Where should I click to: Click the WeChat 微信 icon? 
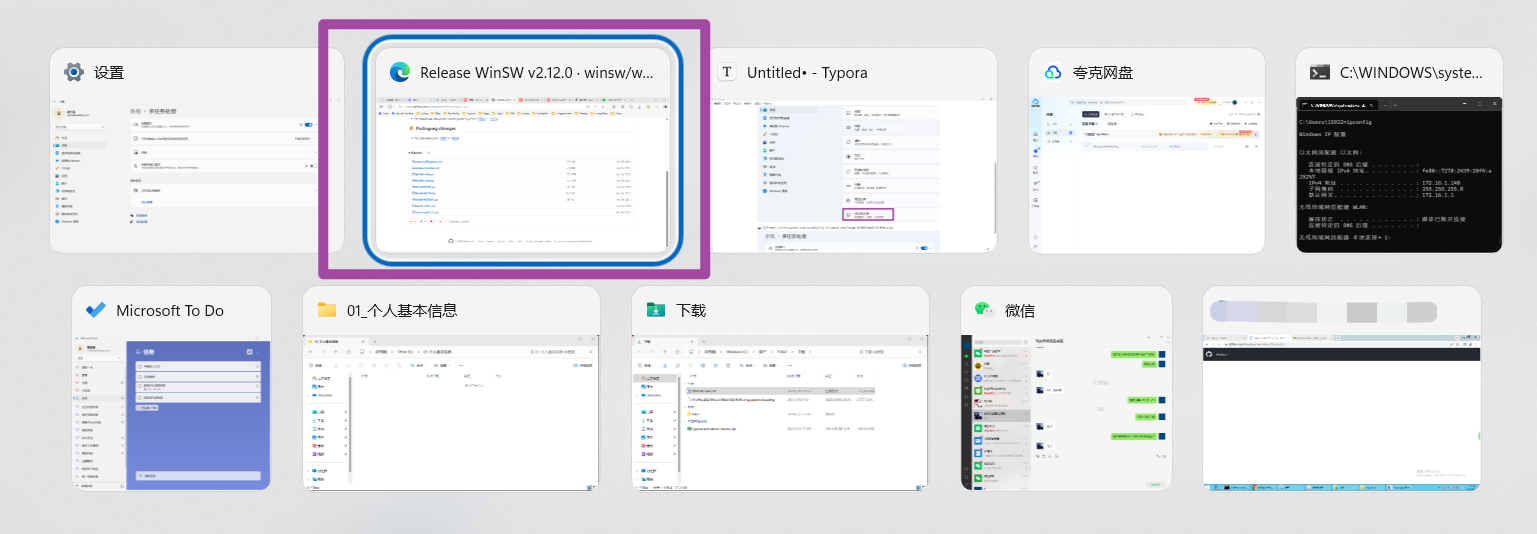(x=985, y=310)
